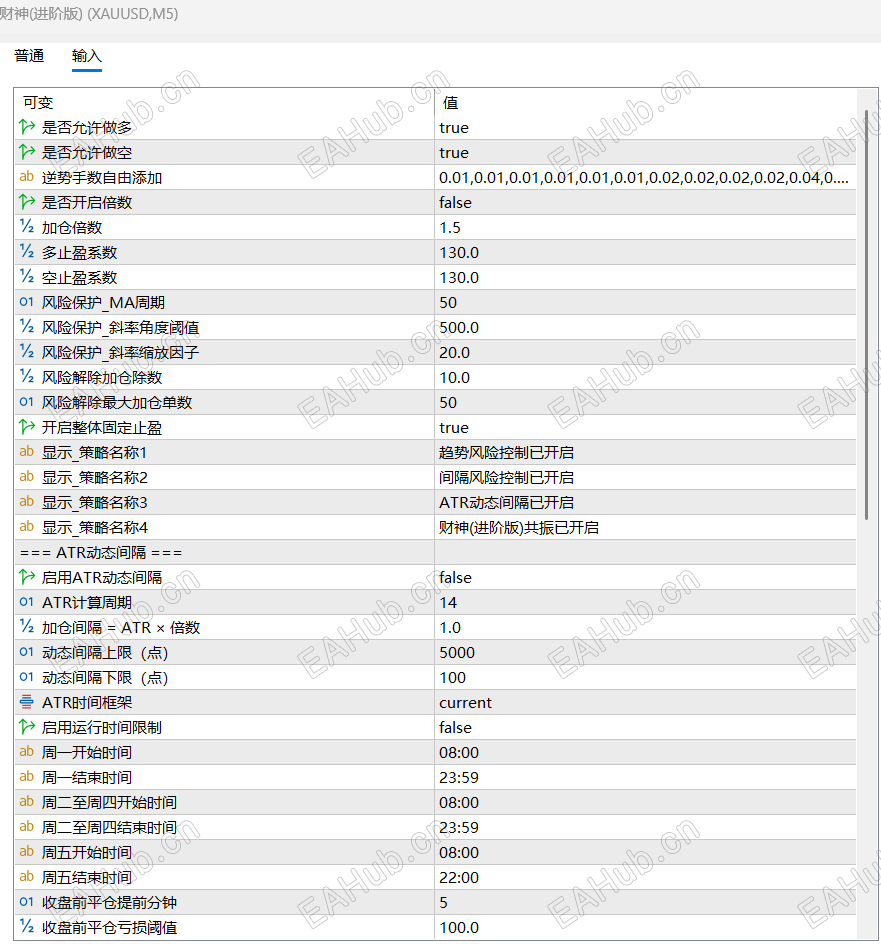Click the ab icon beside 显示_策略名称4
Image resolution: width=881 pixels, height=944 pixels.
[26, 527]
